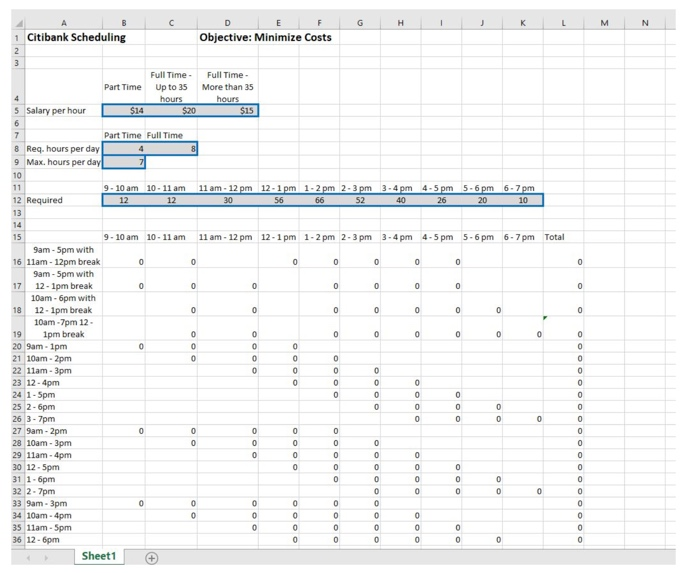Click 'Full Time - Up to 35 hours' header
686x573 pixels.
point(171,87)
